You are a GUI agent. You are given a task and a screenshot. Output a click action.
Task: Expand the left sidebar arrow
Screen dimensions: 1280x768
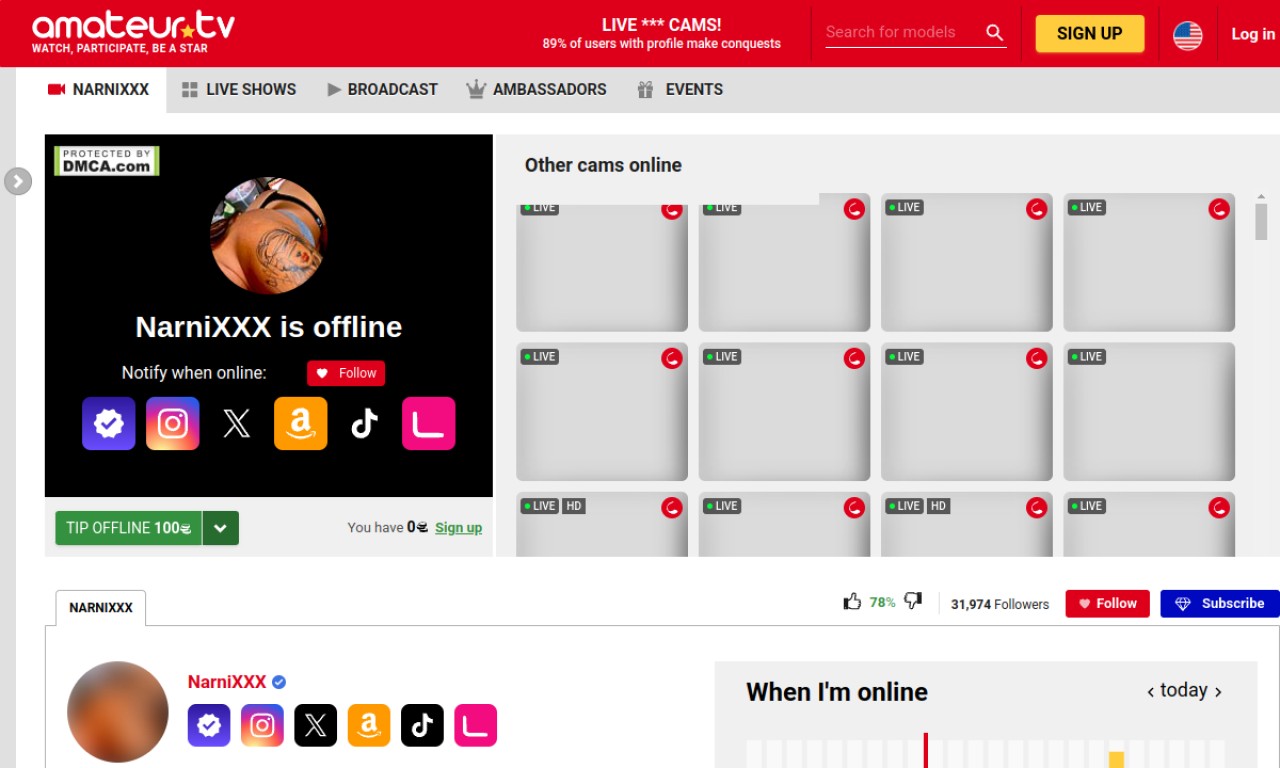[x=18, y=181]
